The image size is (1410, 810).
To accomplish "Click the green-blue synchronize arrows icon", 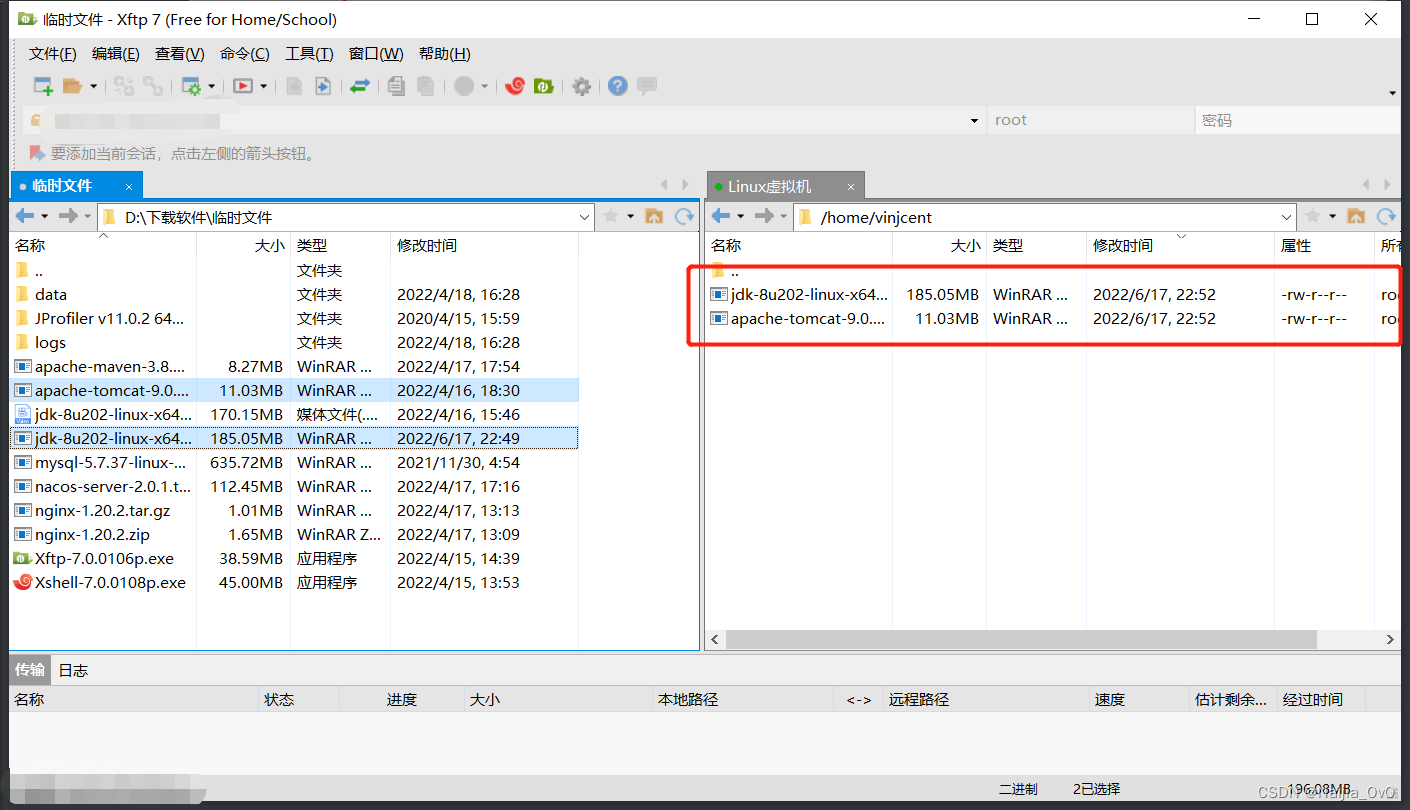I will (360, 86).
